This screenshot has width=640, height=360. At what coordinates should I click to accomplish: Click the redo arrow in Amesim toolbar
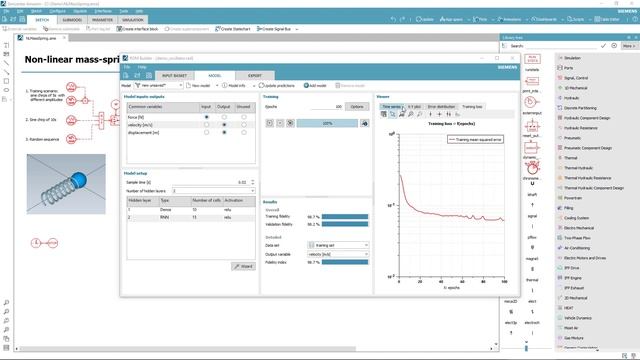click(x=402, y=19)
